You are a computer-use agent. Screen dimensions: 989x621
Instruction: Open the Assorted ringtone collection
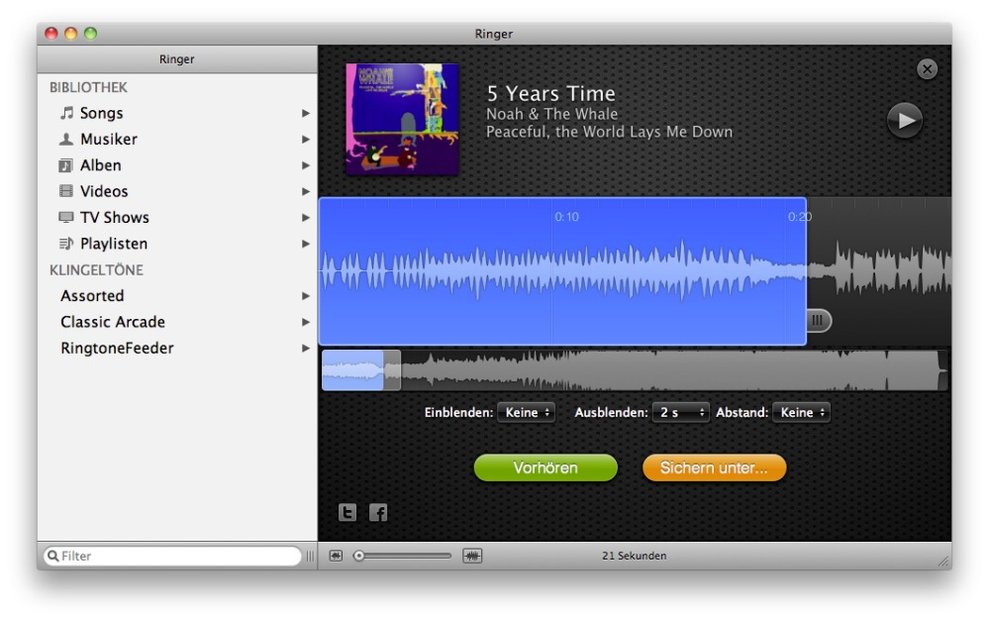click(x=177, y=296)
